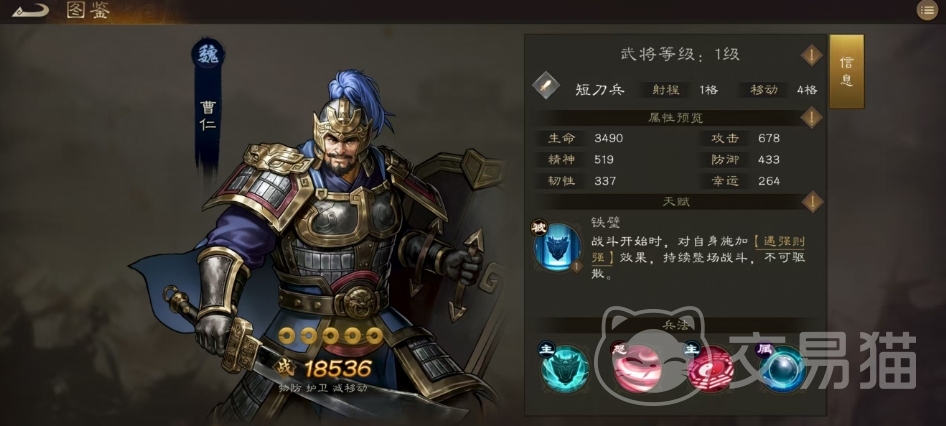The image size is (946, 426).
Task: Tap the info diamond beside 天赋
Action: point(811,202)
